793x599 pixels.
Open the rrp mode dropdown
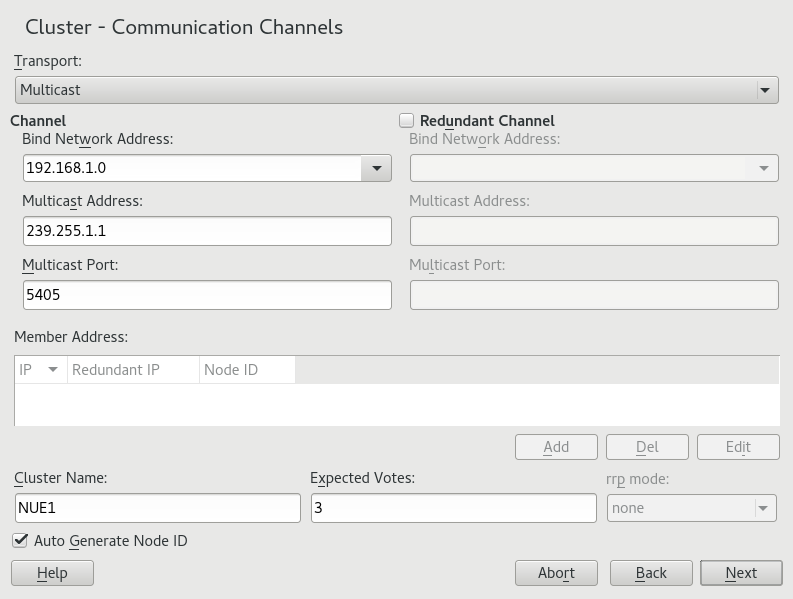(x=692, y=508)
